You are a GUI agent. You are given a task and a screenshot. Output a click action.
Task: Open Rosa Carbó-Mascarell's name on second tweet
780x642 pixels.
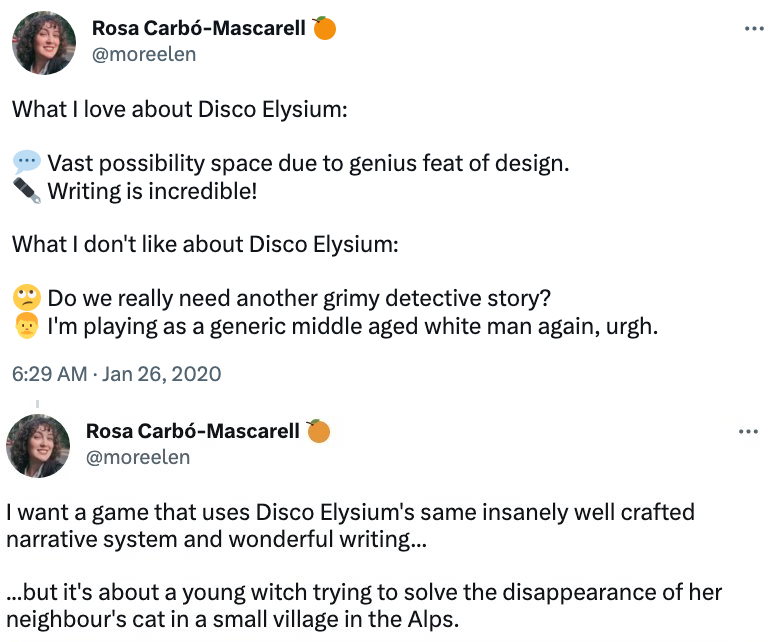pos(193,431)
